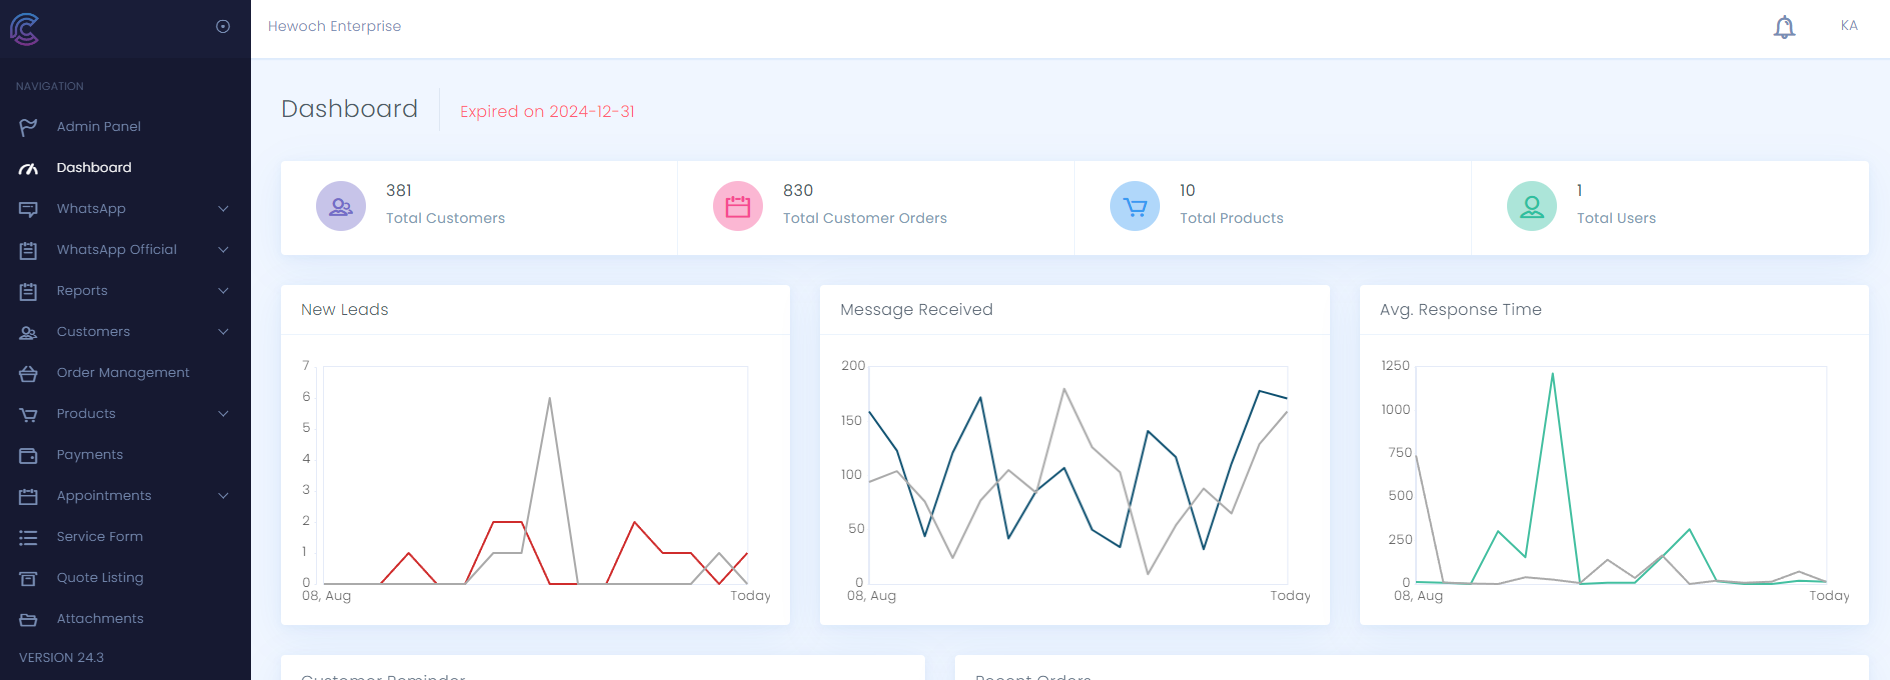Click the 381 customers count

[x=399, y=190]
